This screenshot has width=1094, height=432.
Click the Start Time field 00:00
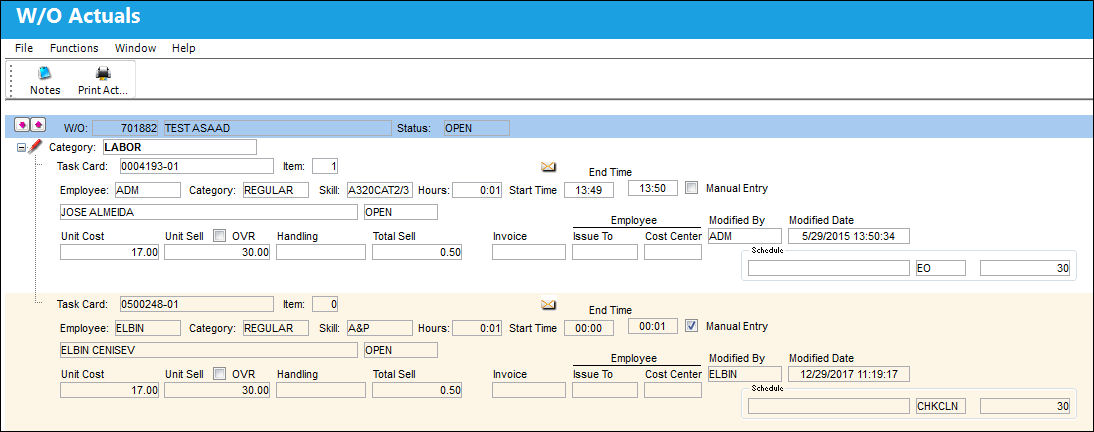coord(589,328)
